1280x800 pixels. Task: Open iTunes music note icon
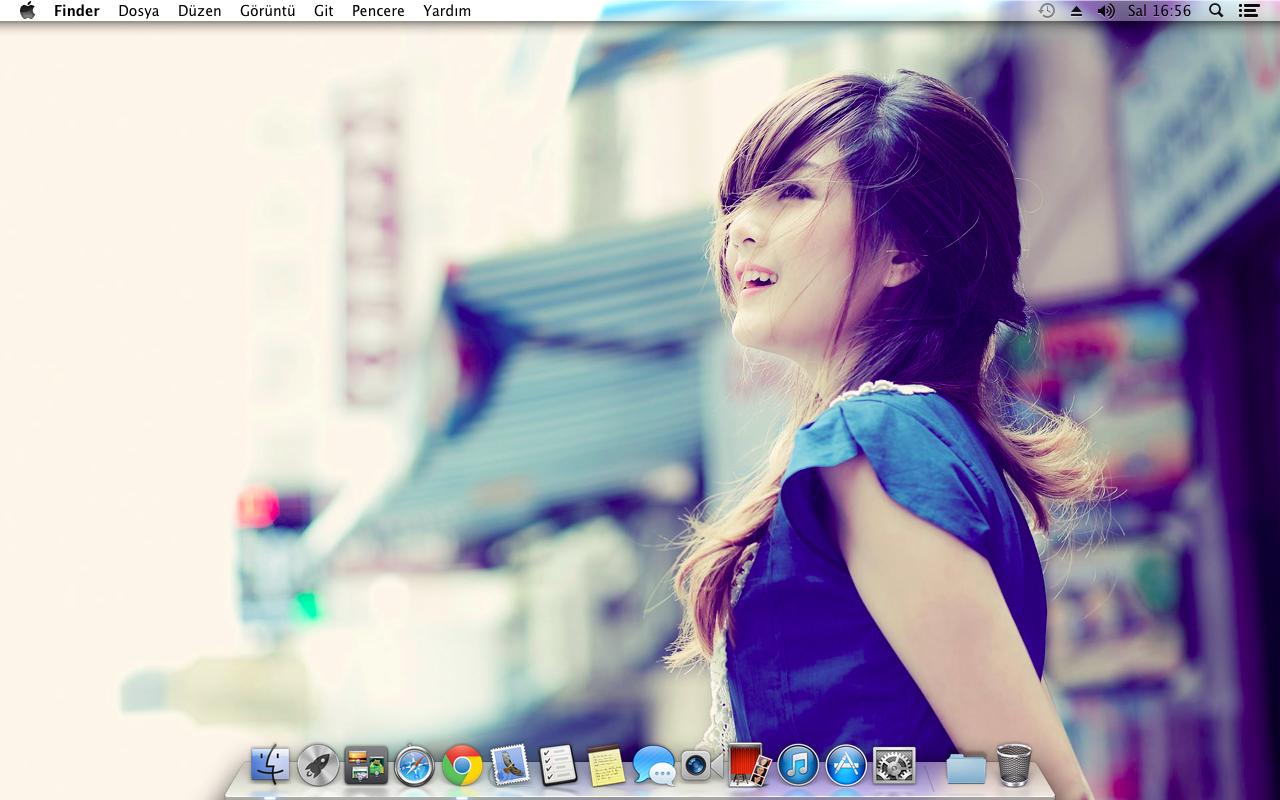coord(798,767)
